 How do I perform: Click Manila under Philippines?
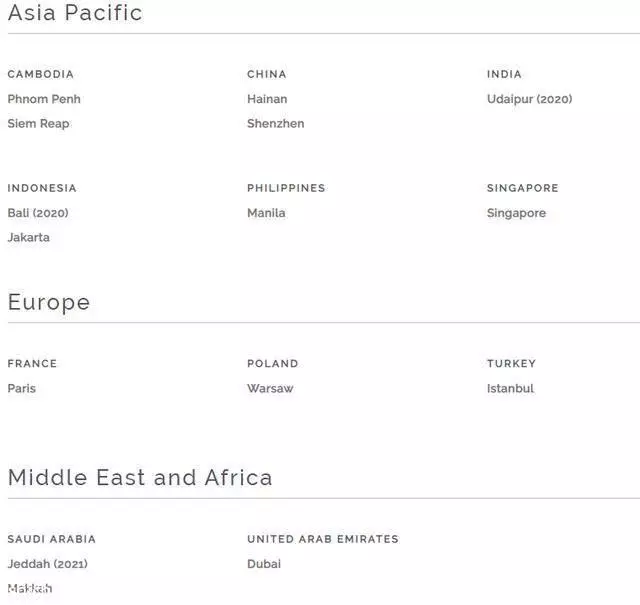coord(266,213)
